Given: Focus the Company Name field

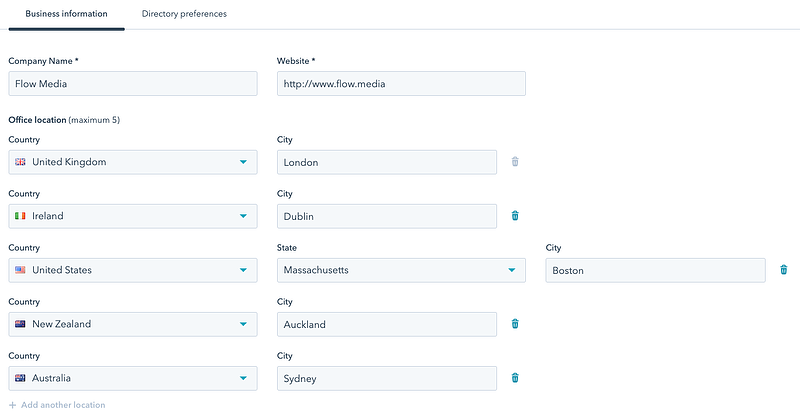Looking at the screenshot, I should (133, 84).
